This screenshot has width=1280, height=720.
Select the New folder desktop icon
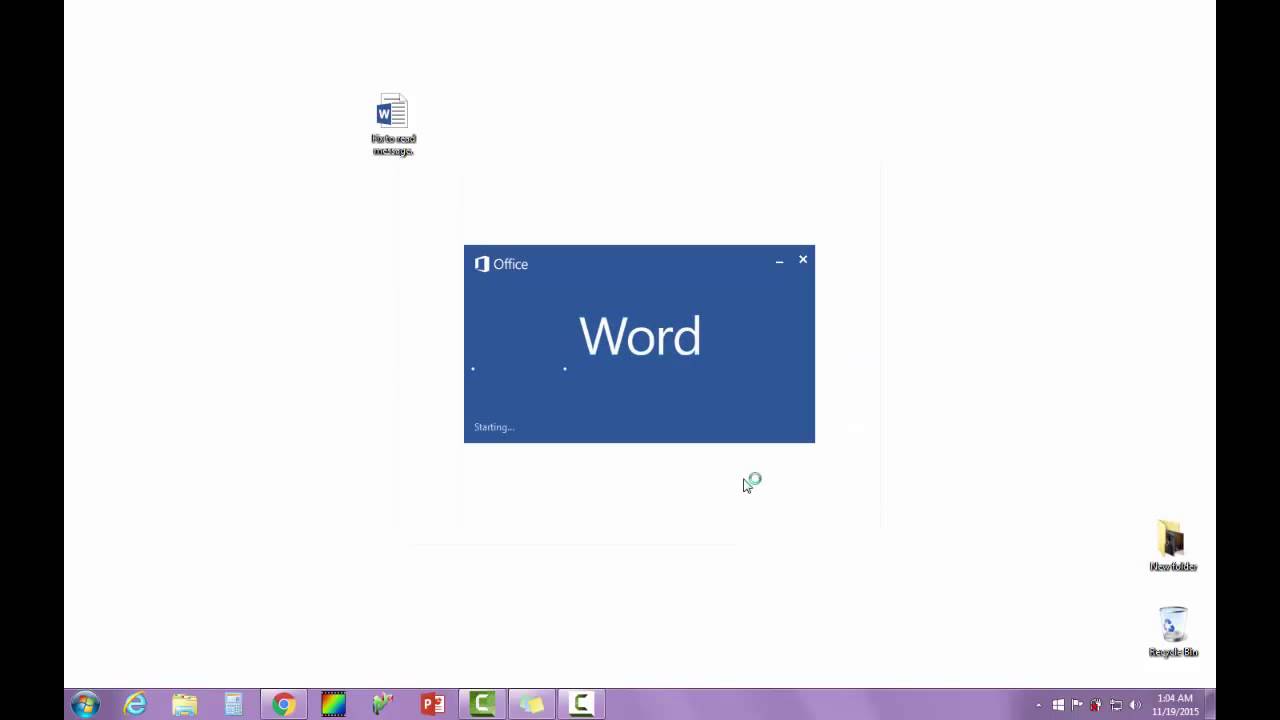pyautogui.click(x=1172, y=546)
